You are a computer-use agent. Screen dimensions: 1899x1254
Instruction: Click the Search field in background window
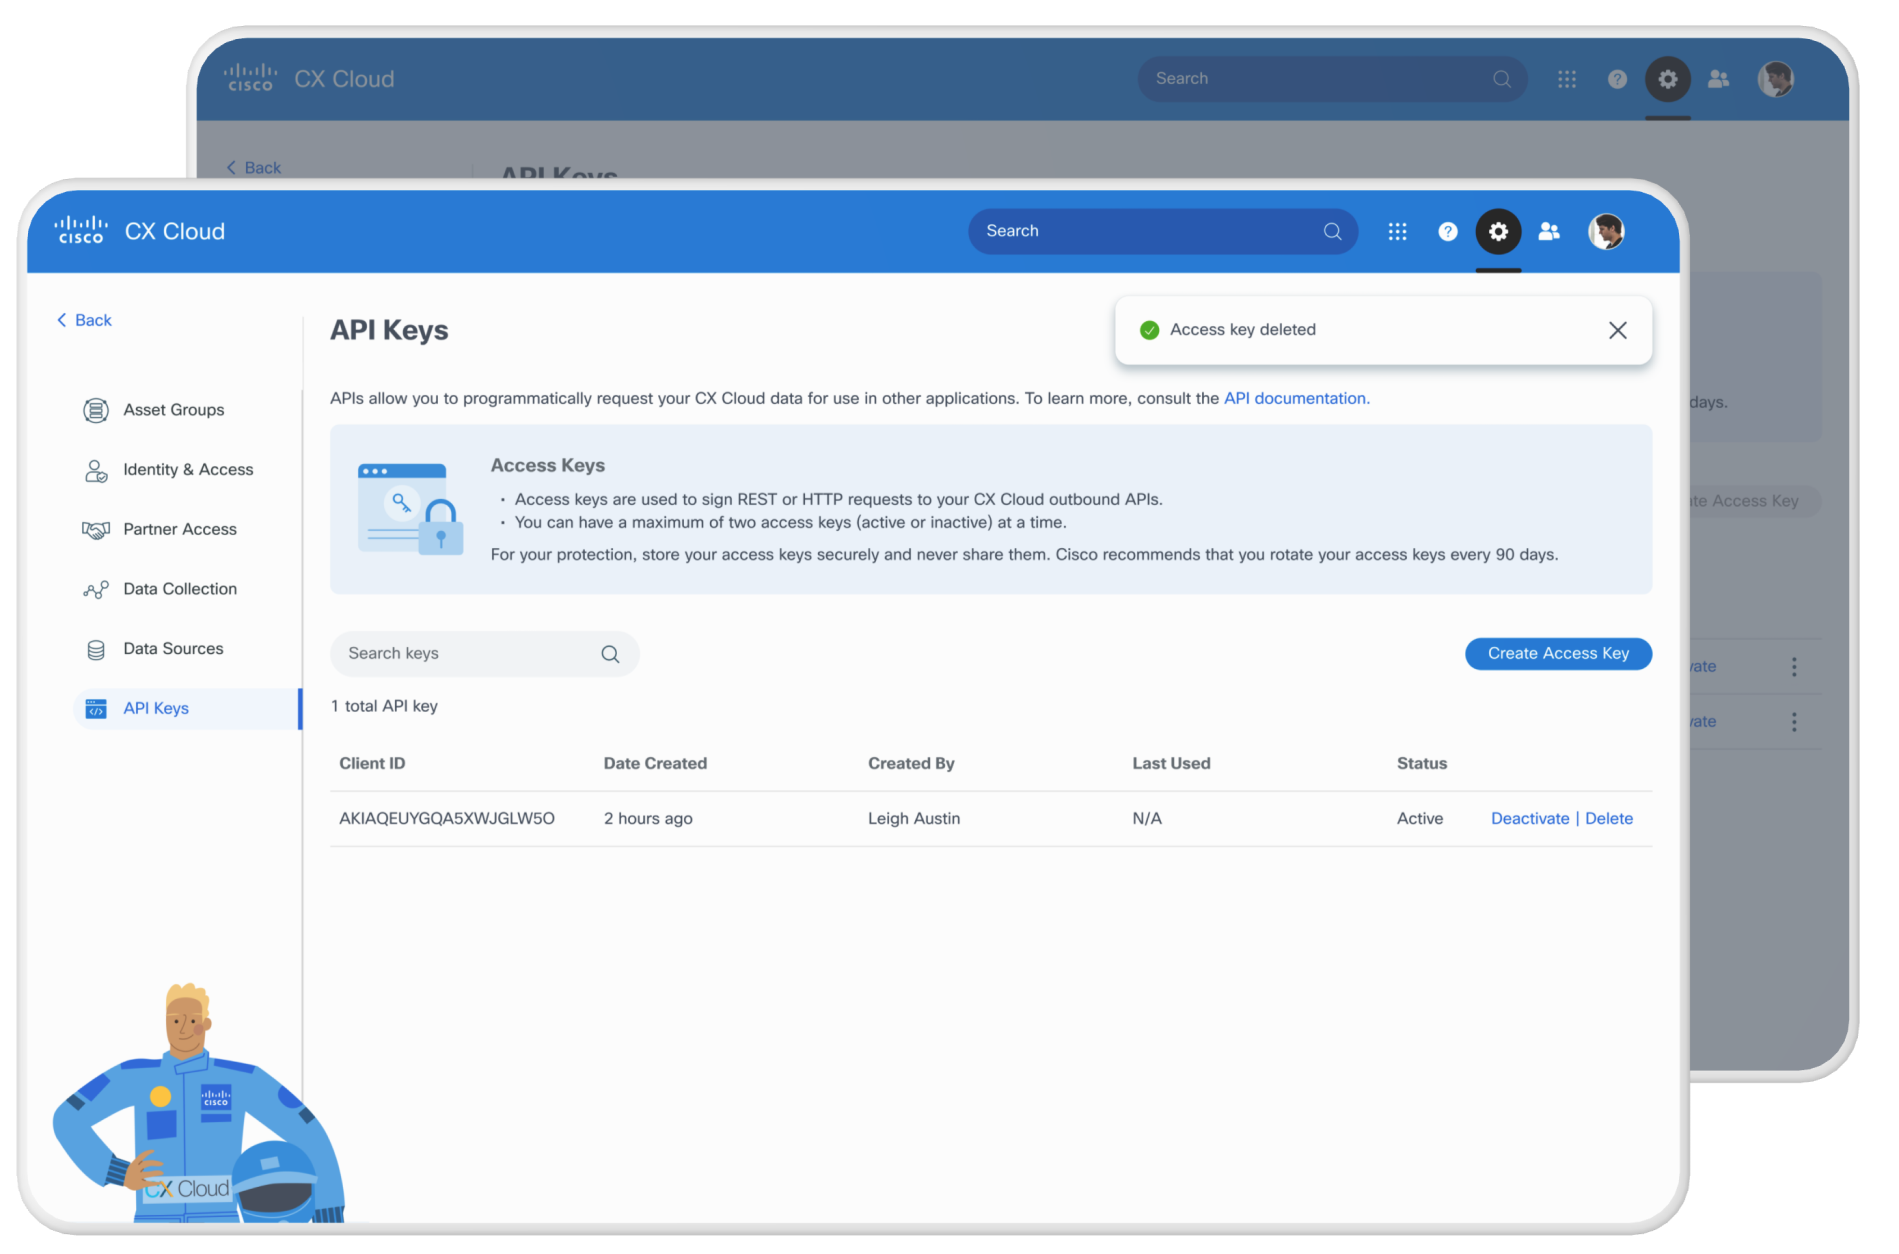click(1332, 79)
